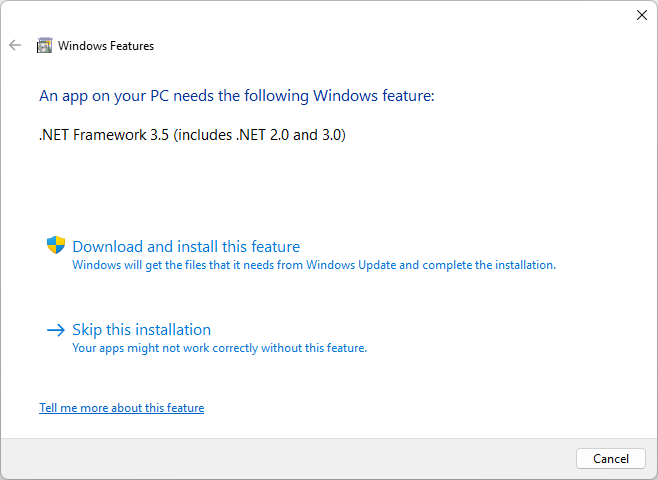
Task: Click the Windows Features title icon
Action: 44,45
